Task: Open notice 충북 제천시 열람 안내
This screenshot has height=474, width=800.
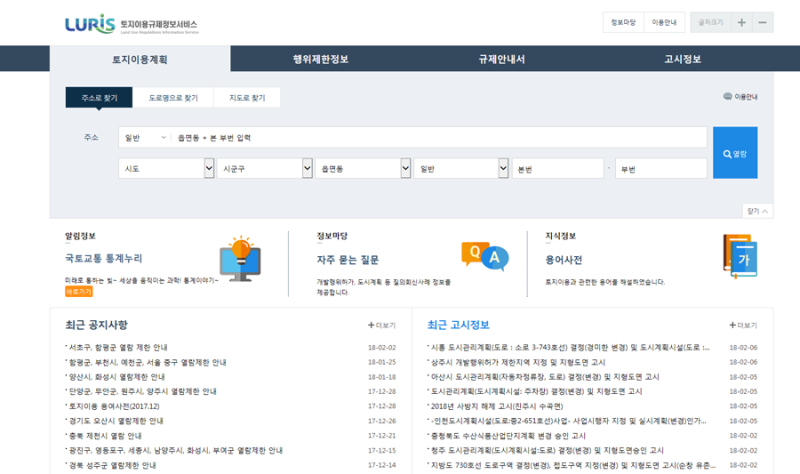Action: [105, 436]
